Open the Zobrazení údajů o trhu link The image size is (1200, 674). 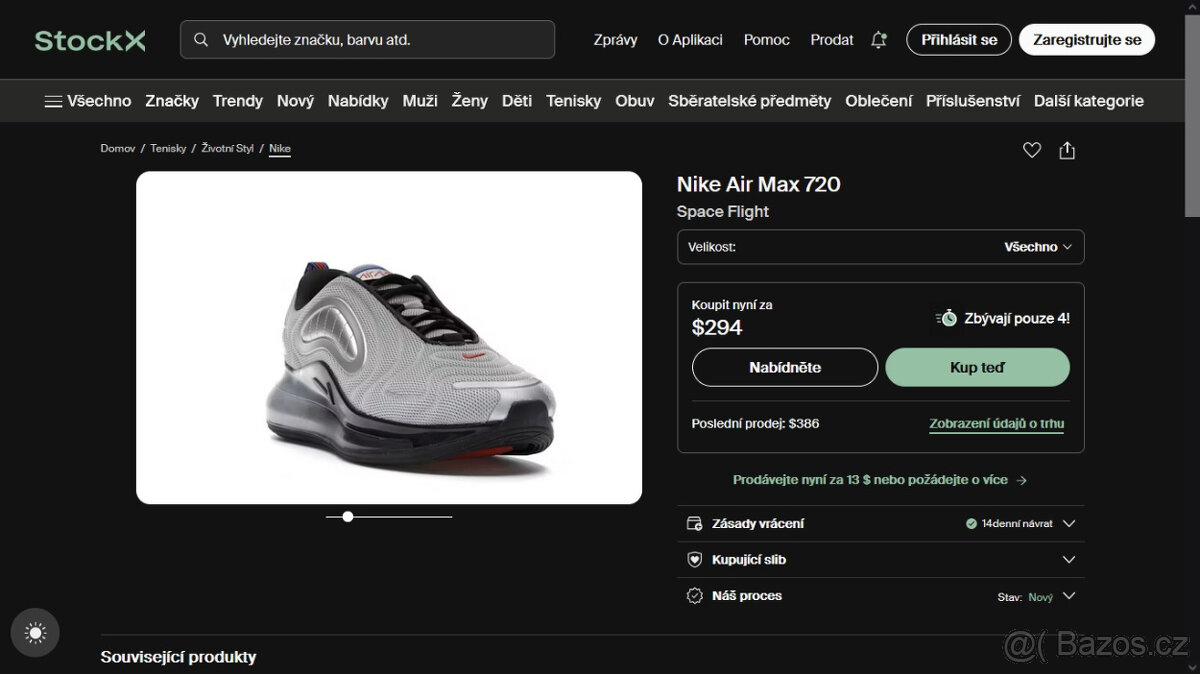[x=997, y=423]
